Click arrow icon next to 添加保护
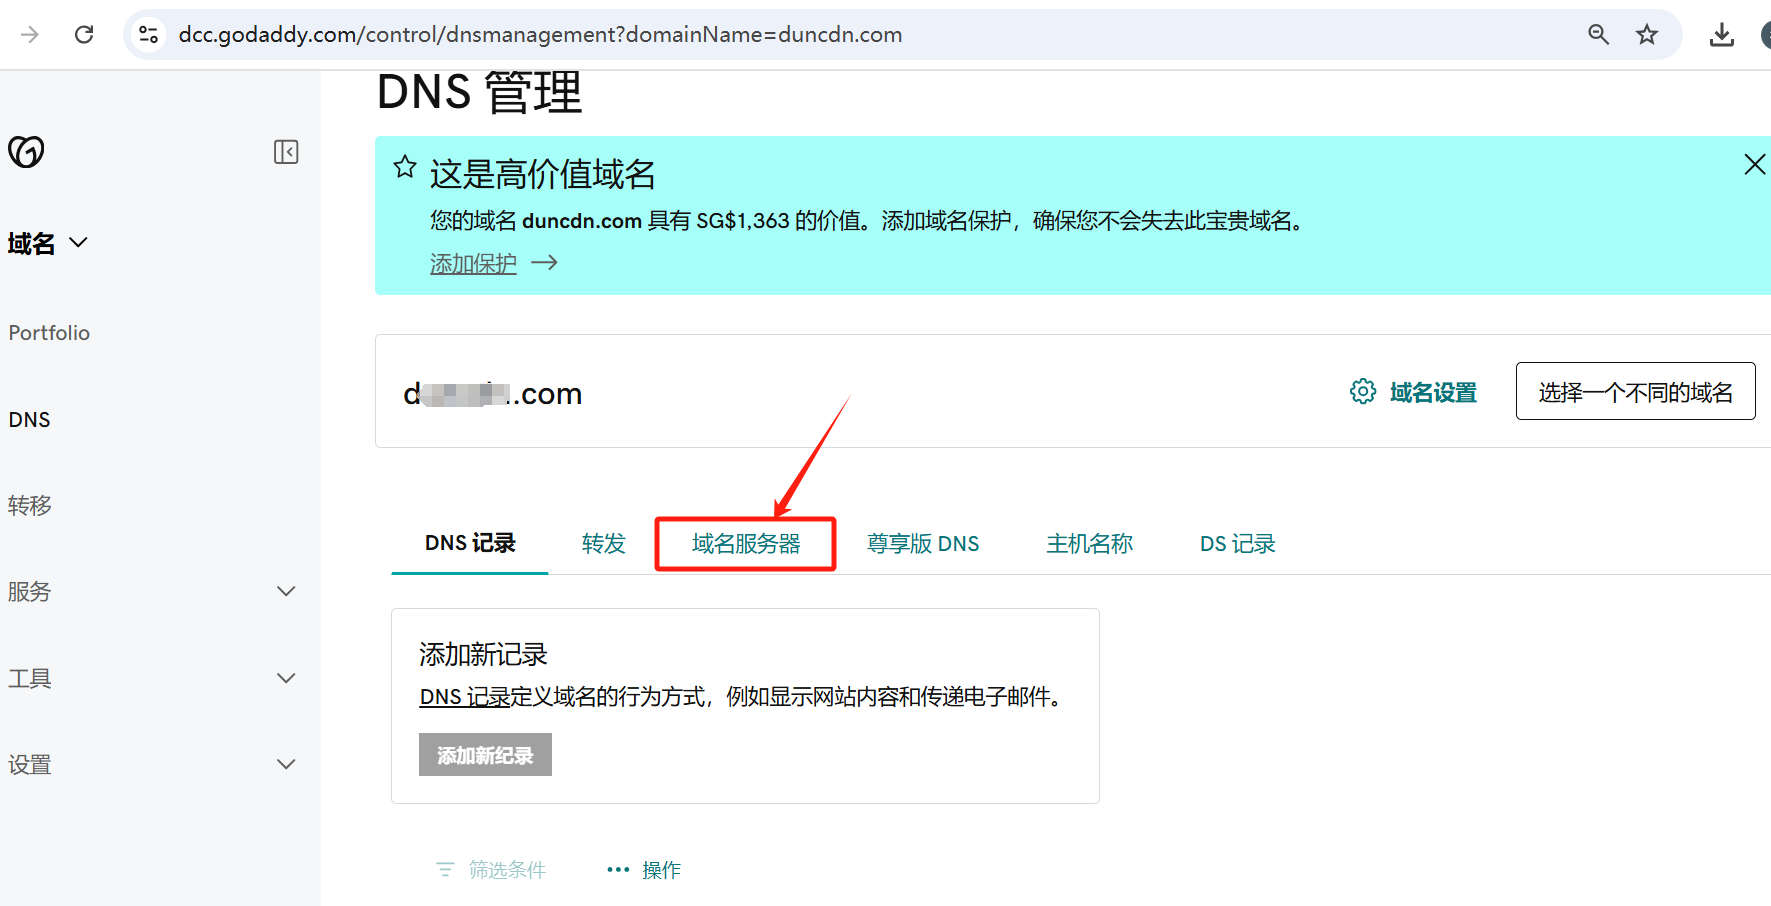The width and height of the screenshot is (1771, 906). pyautogui.click(x=544, y=263)
